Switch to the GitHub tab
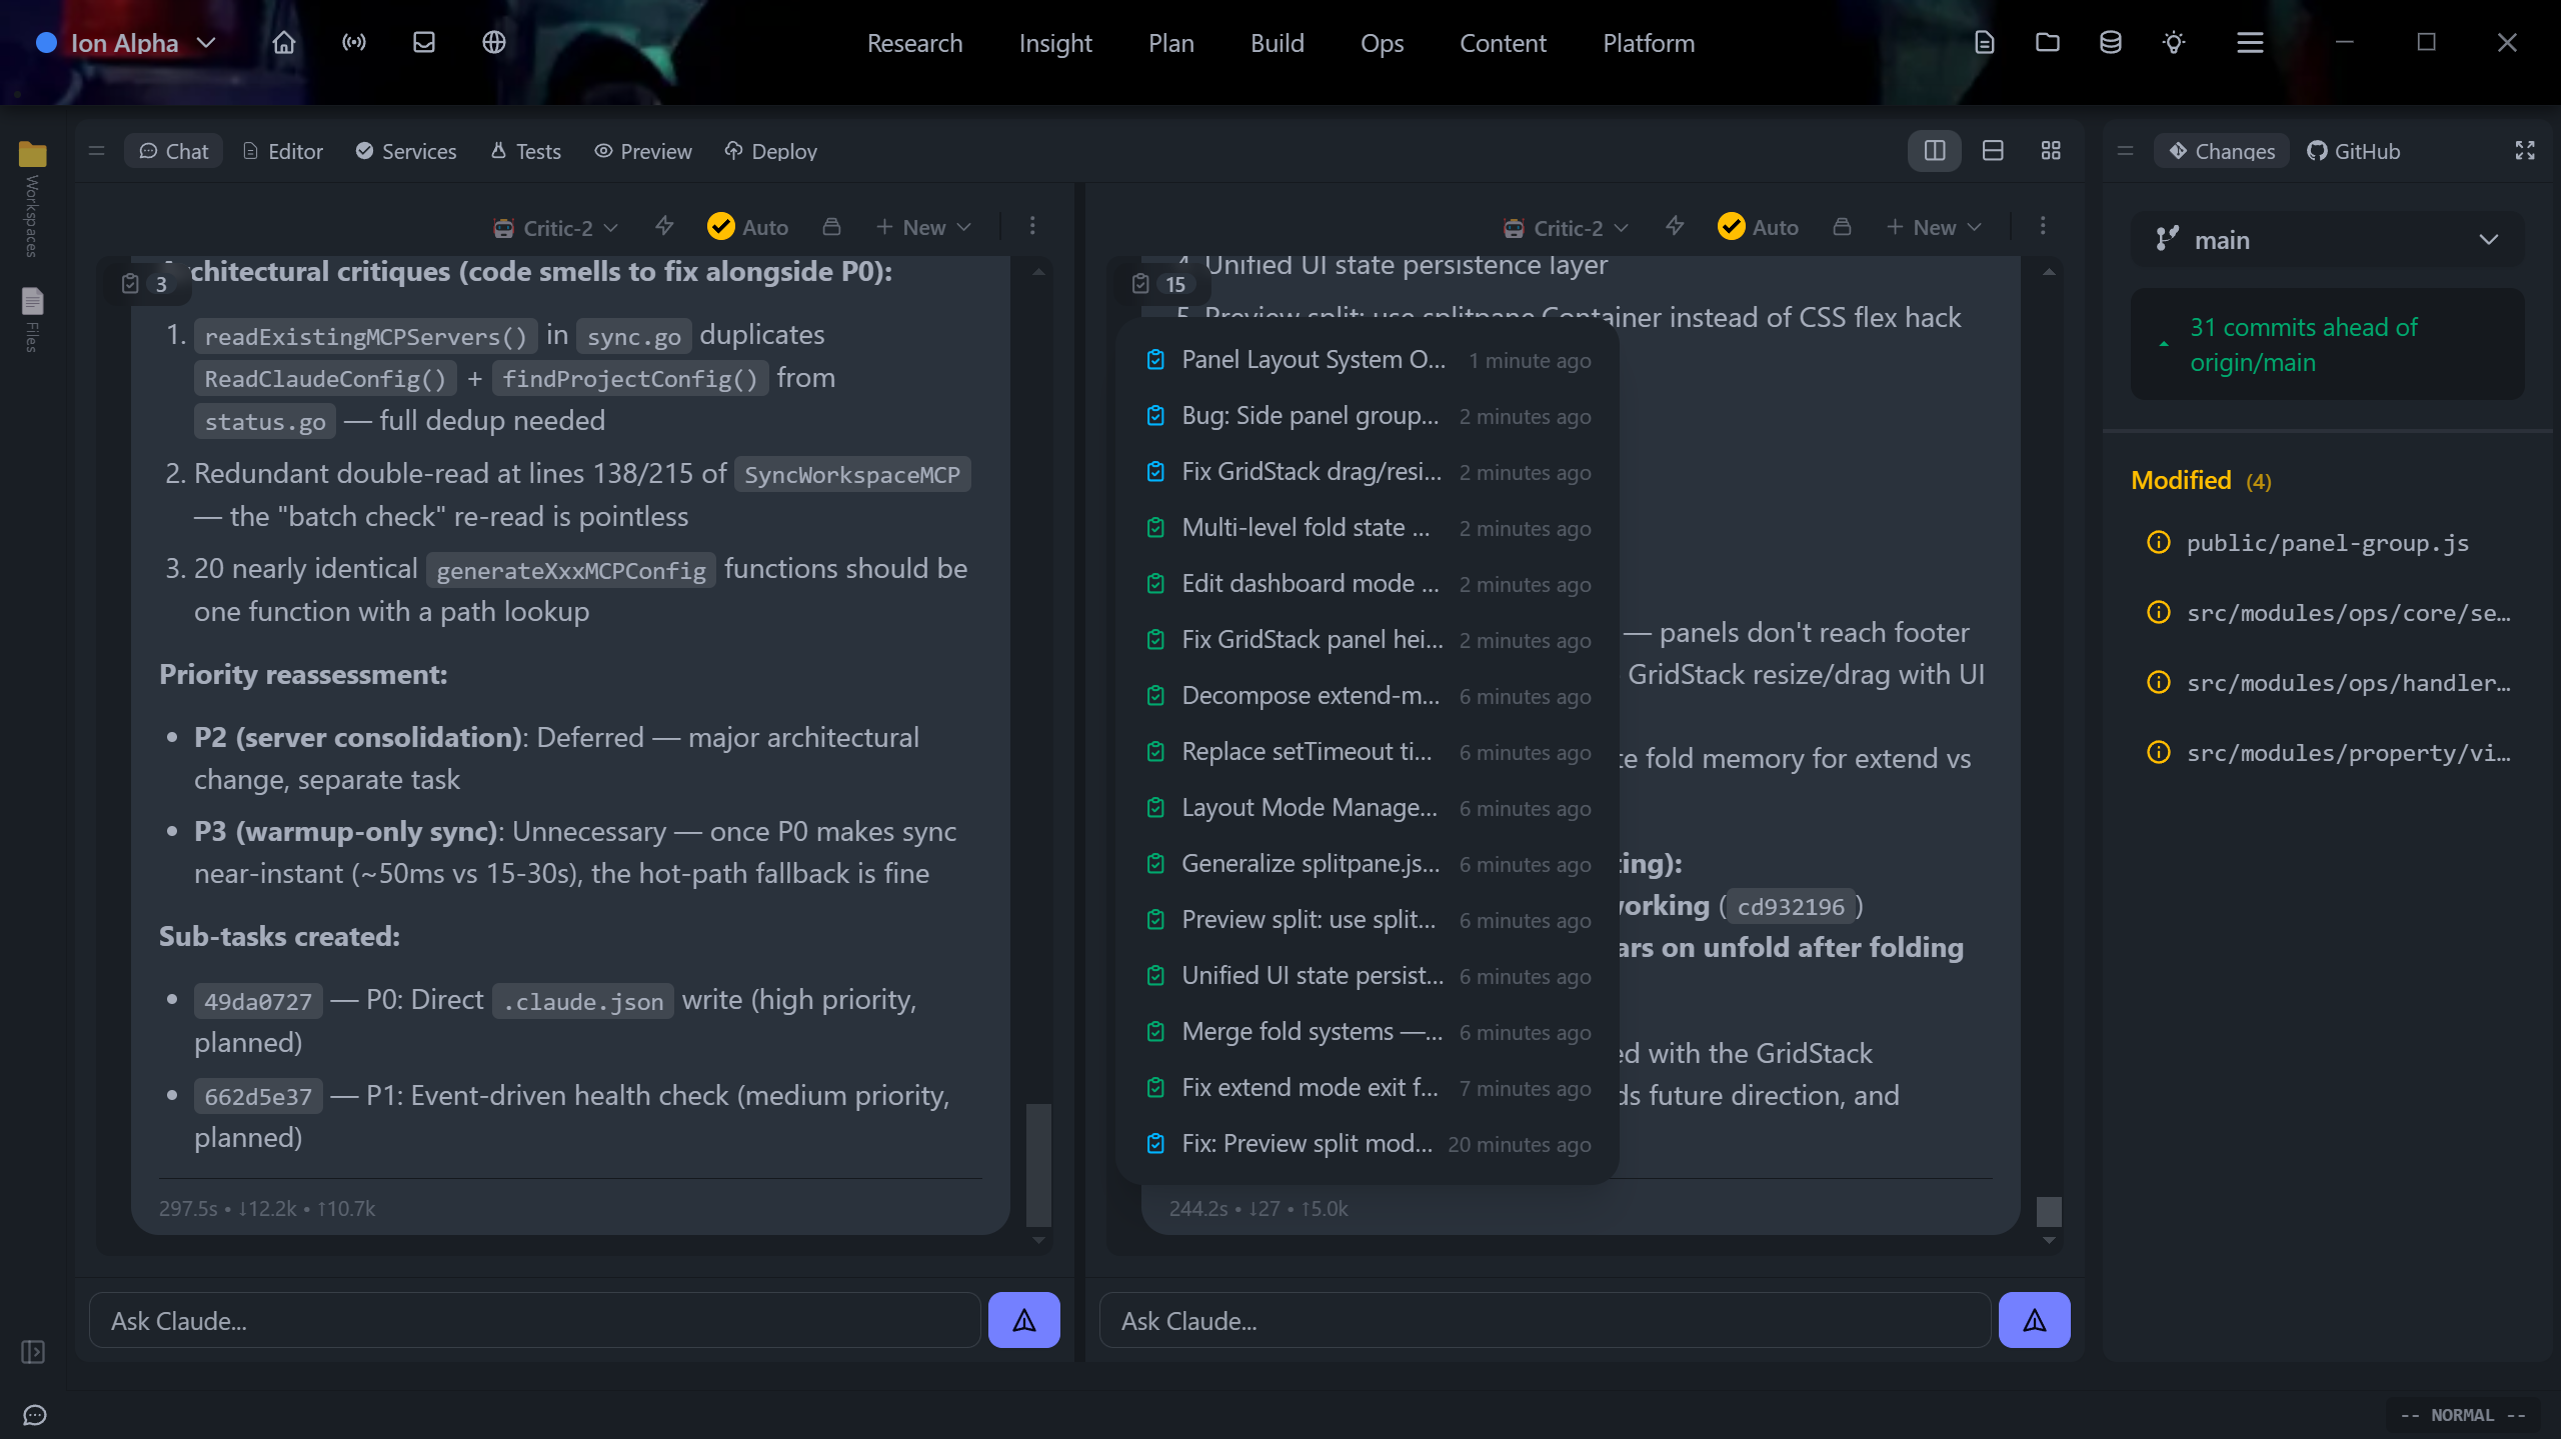Viewport: 2561px width, 1439px height. click(x=2353, y=151)
